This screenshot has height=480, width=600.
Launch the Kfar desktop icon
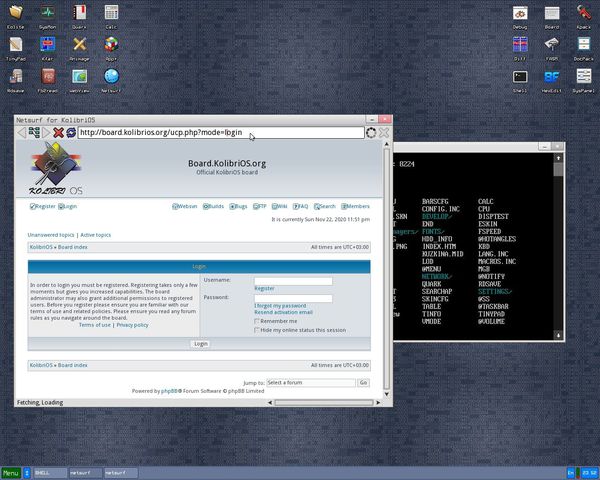click(x=48, y=45)
